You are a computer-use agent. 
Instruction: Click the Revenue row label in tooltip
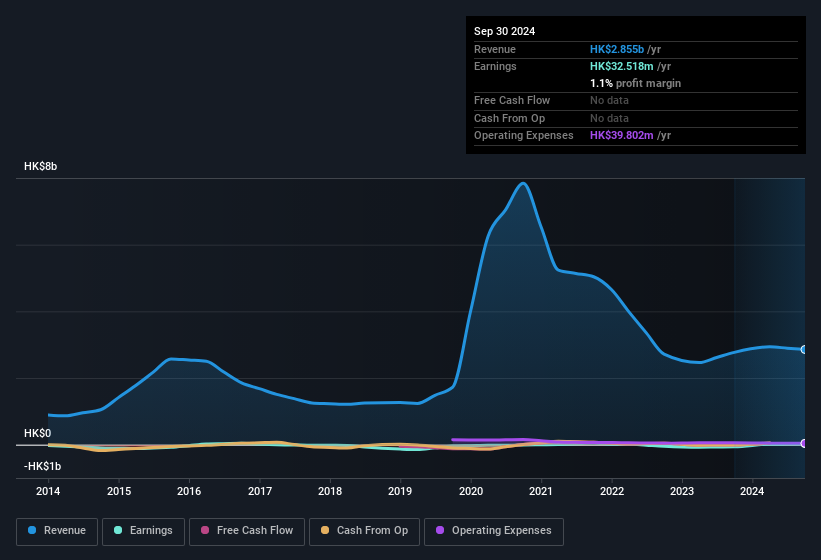click(x=495, y=49)
